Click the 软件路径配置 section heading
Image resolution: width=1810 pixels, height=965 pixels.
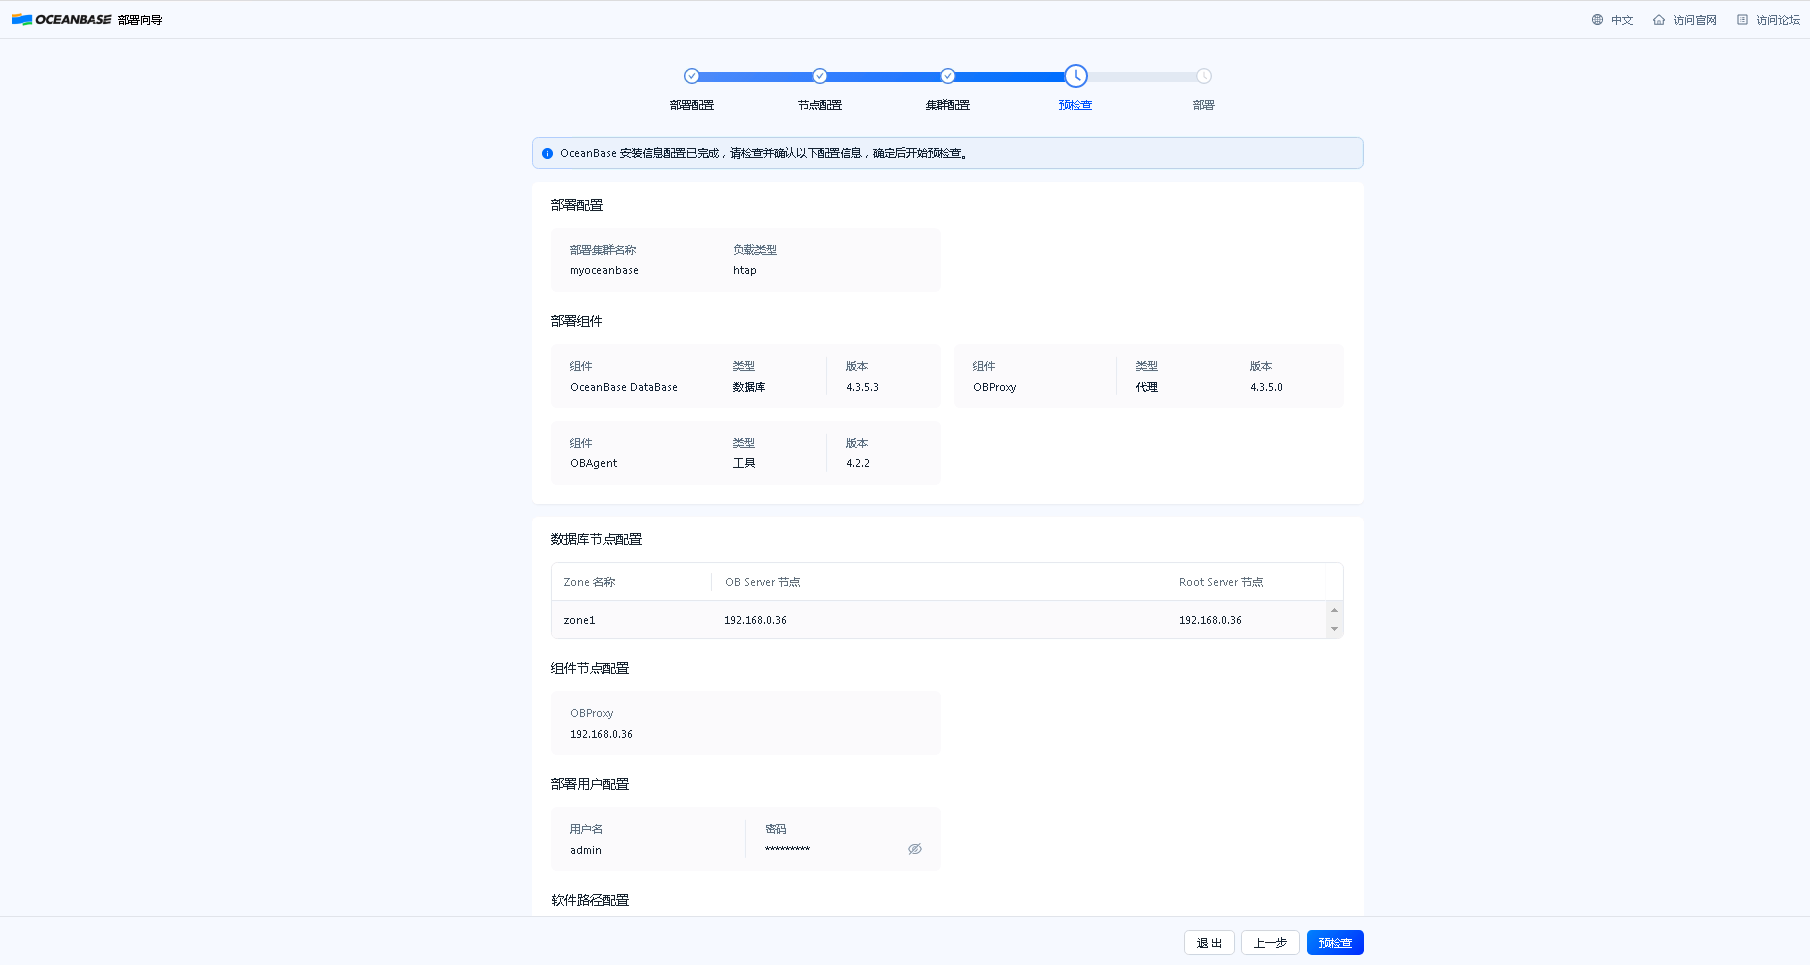(590, 901)
